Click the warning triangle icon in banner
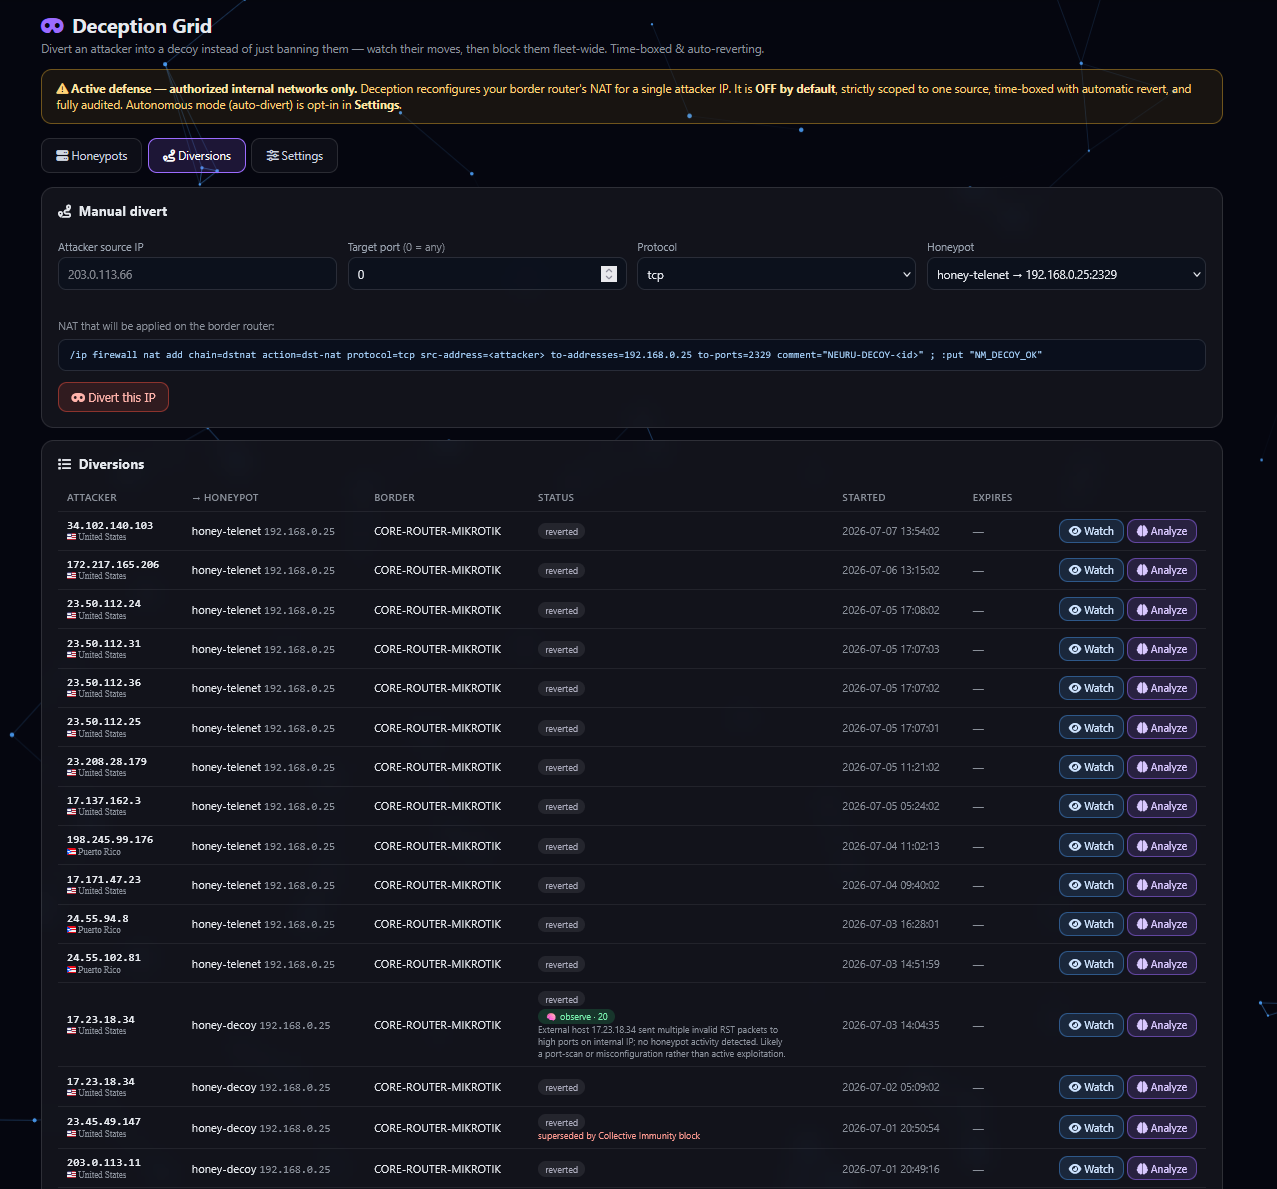Screen dimensions: 1277x1189 62,89
